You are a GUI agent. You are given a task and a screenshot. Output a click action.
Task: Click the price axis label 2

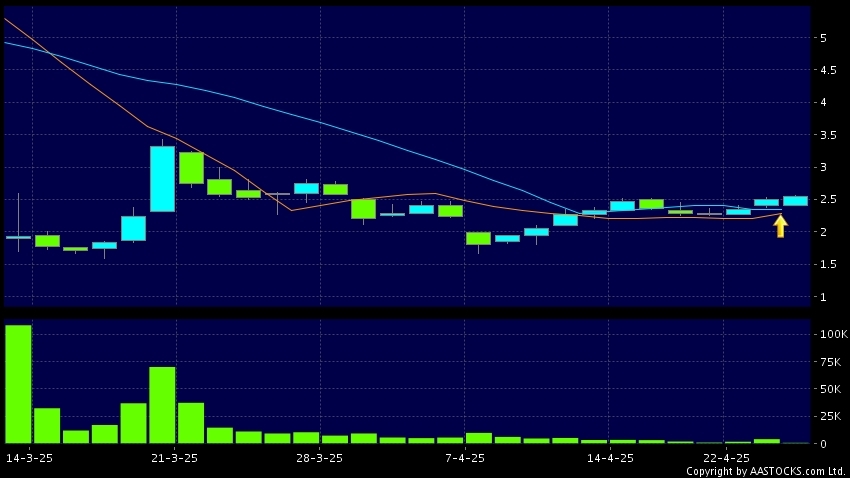pyautogui.click(x=823, y=232)
